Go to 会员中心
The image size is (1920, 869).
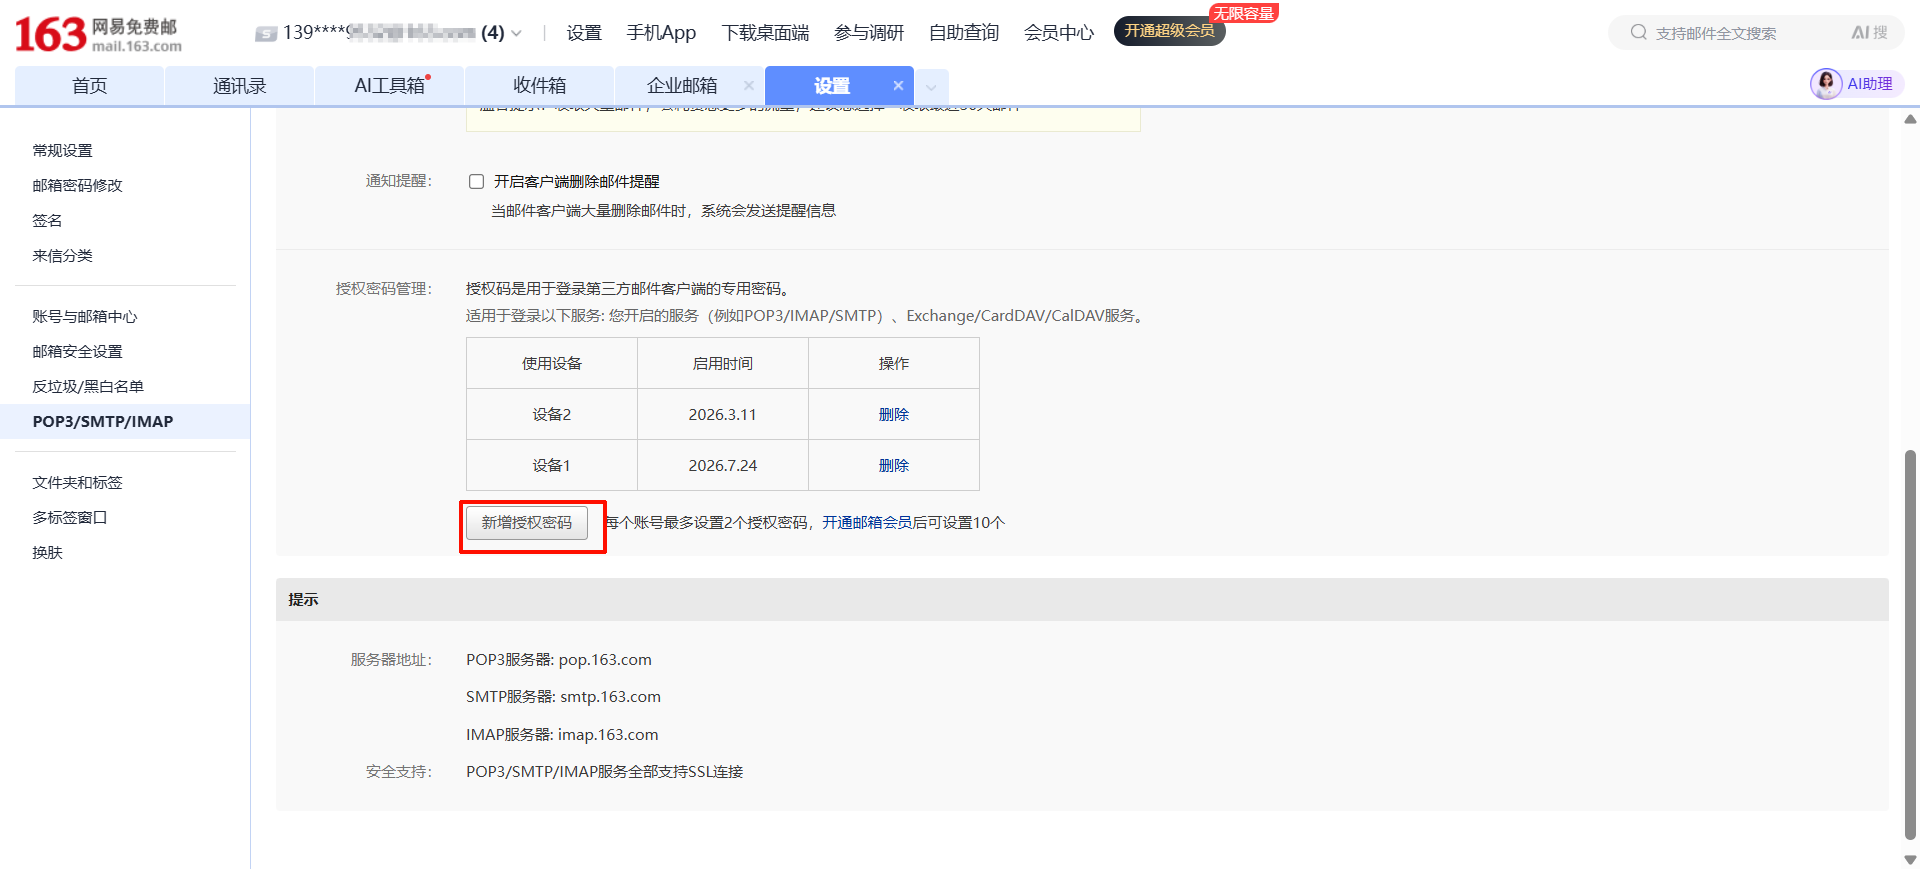pos(1059,33)
